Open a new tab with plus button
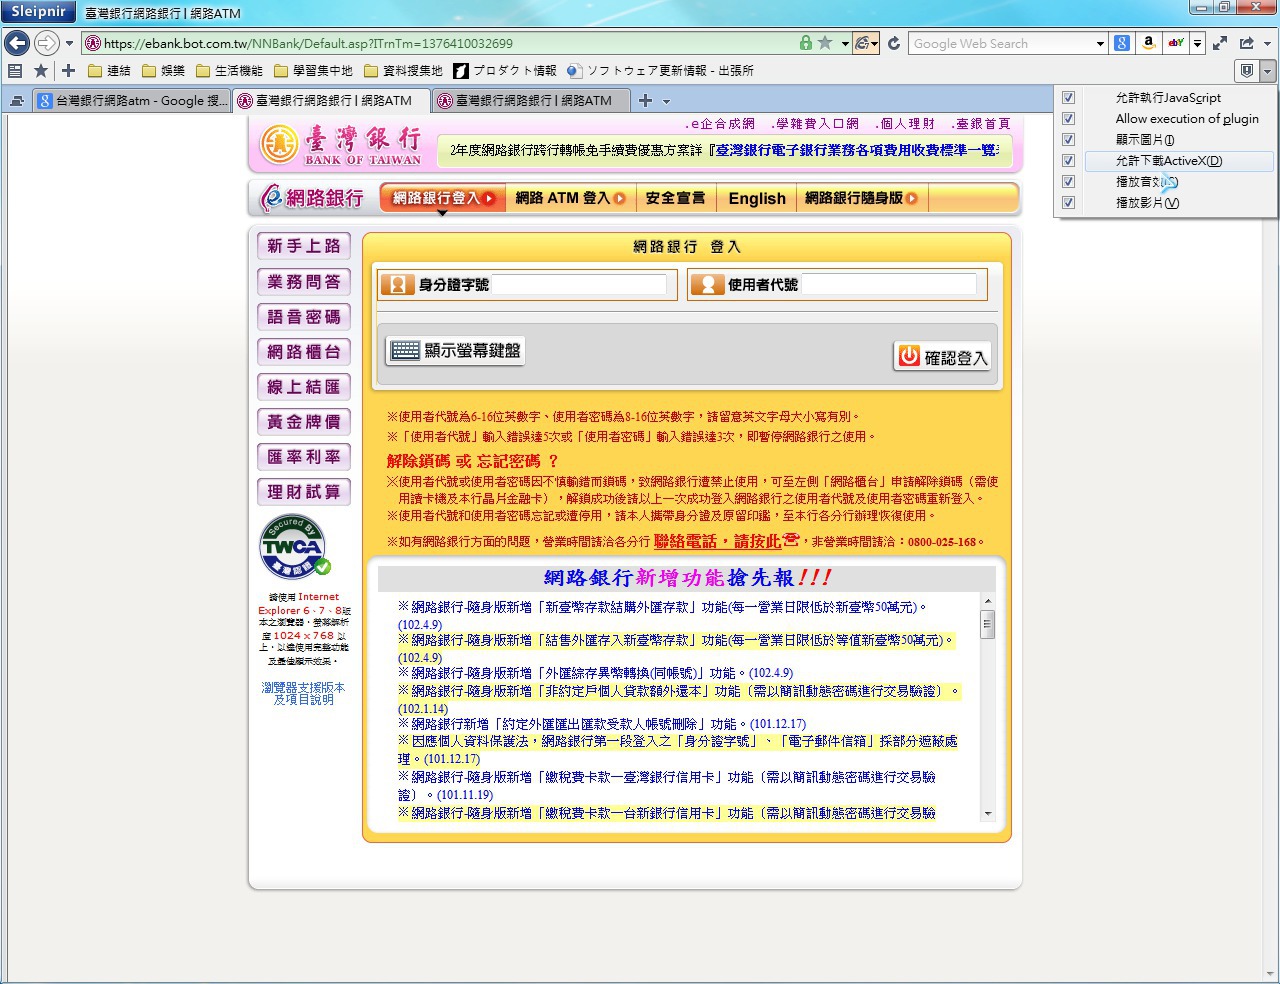 pyautogui.click(x=645, y=100)
